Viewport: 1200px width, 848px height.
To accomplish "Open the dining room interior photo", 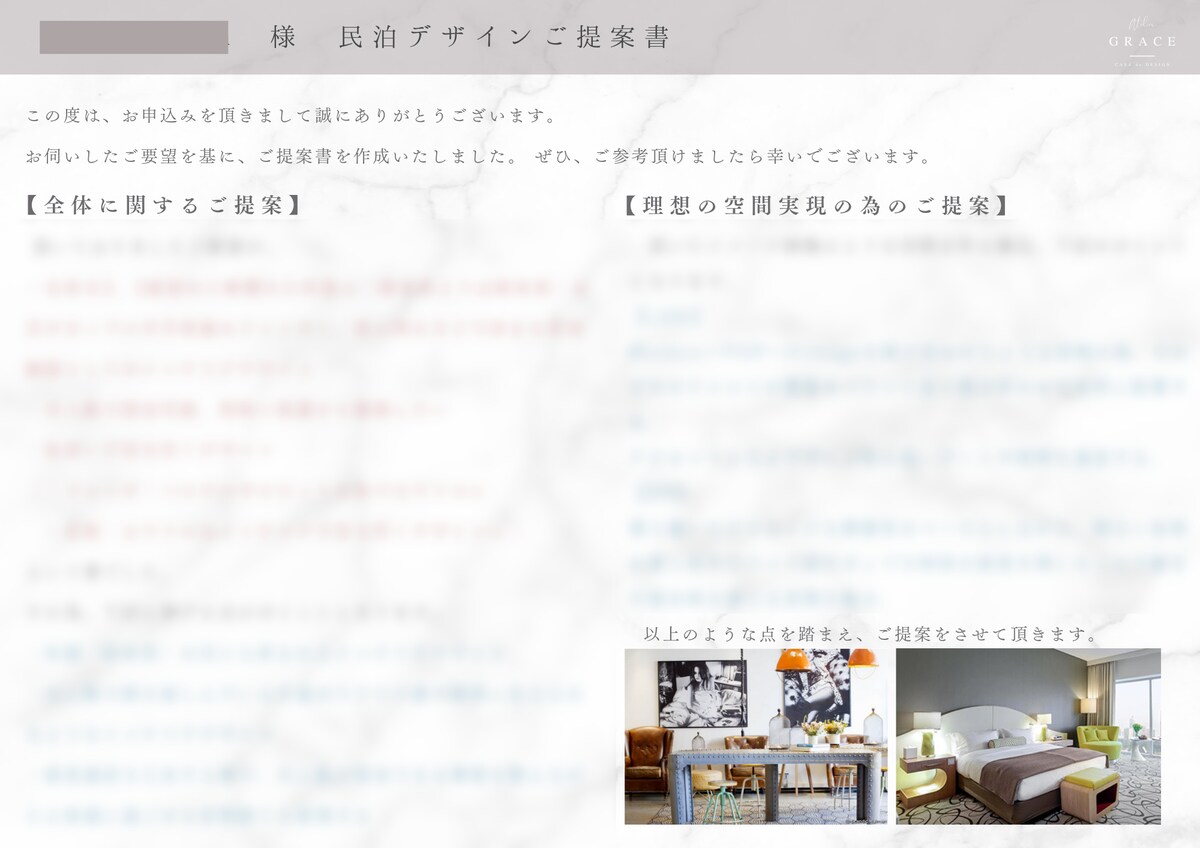I will (x=755, y=736).
